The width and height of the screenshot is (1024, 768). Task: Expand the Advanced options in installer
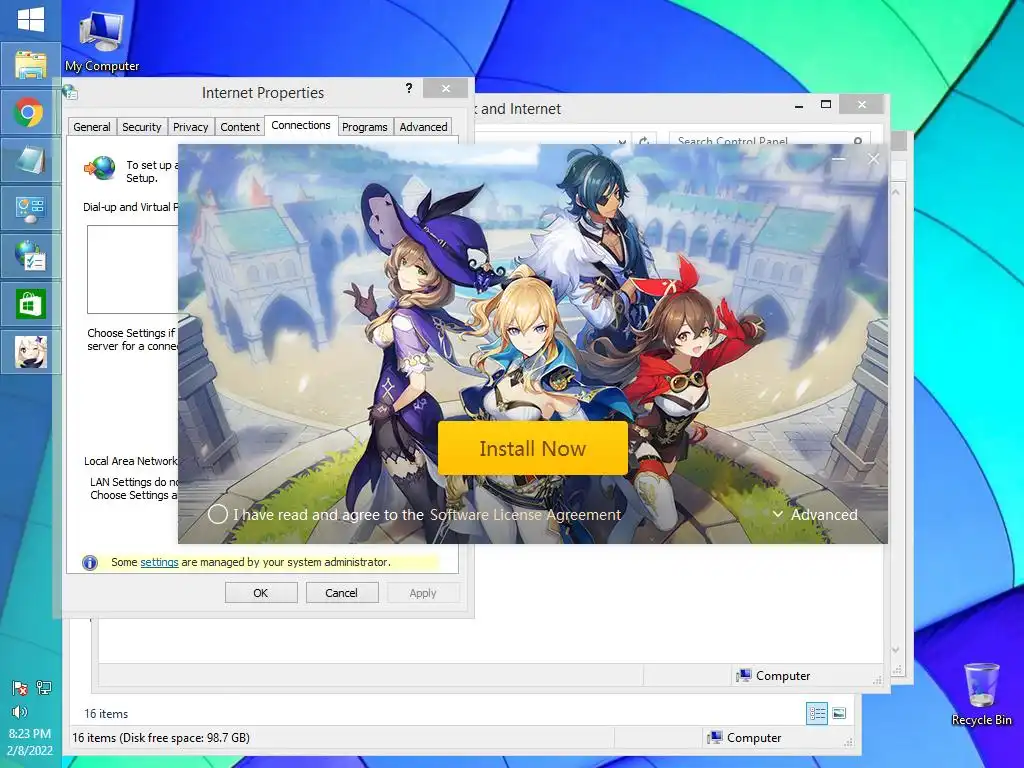point(816,515)
